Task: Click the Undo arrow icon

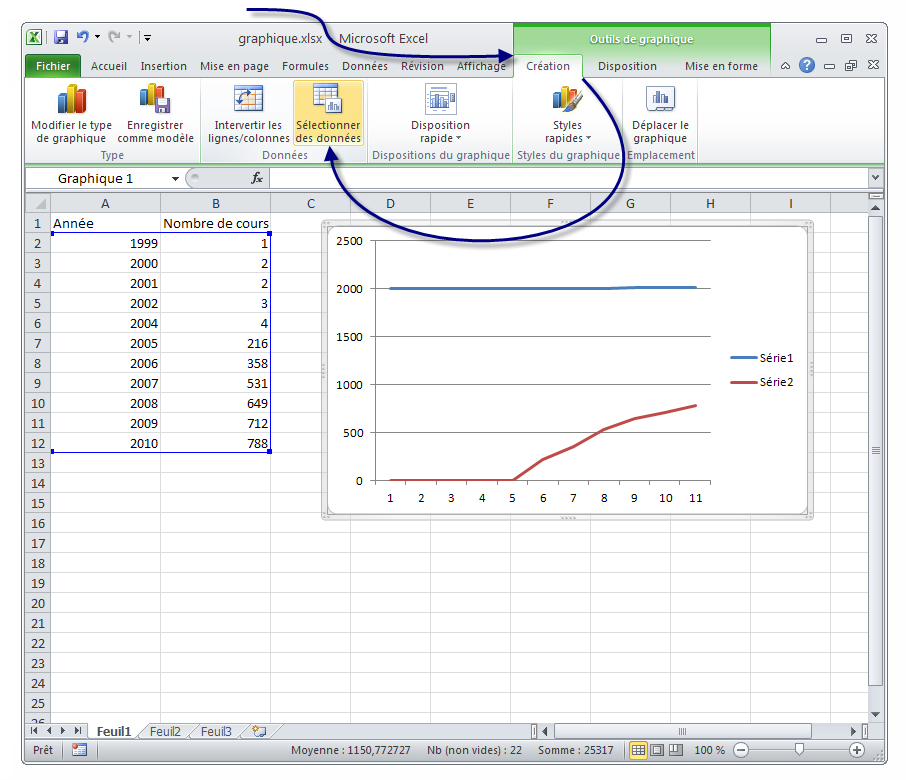Action: 82,38
